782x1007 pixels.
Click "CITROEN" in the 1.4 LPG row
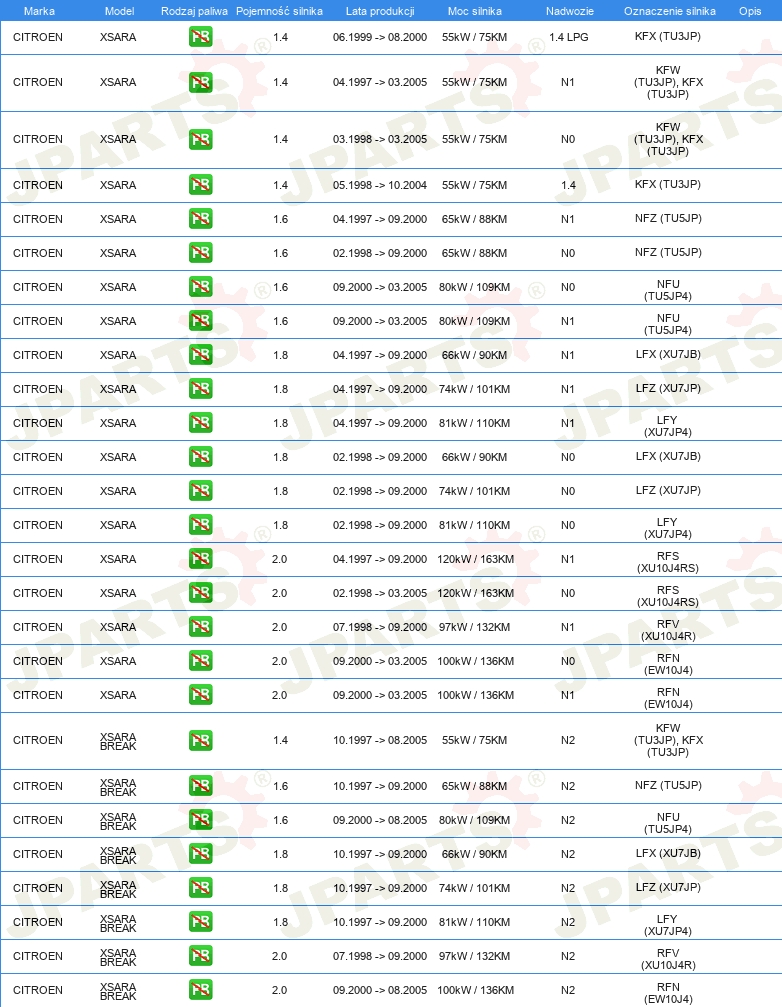pos(38,37)
